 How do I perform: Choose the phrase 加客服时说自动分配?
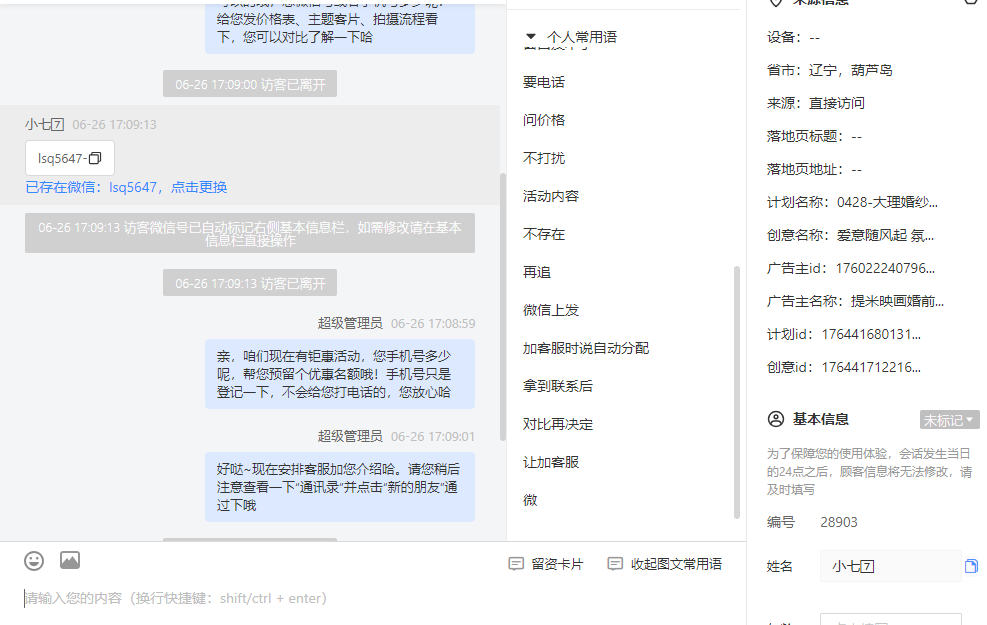click(x=585, y=348)
